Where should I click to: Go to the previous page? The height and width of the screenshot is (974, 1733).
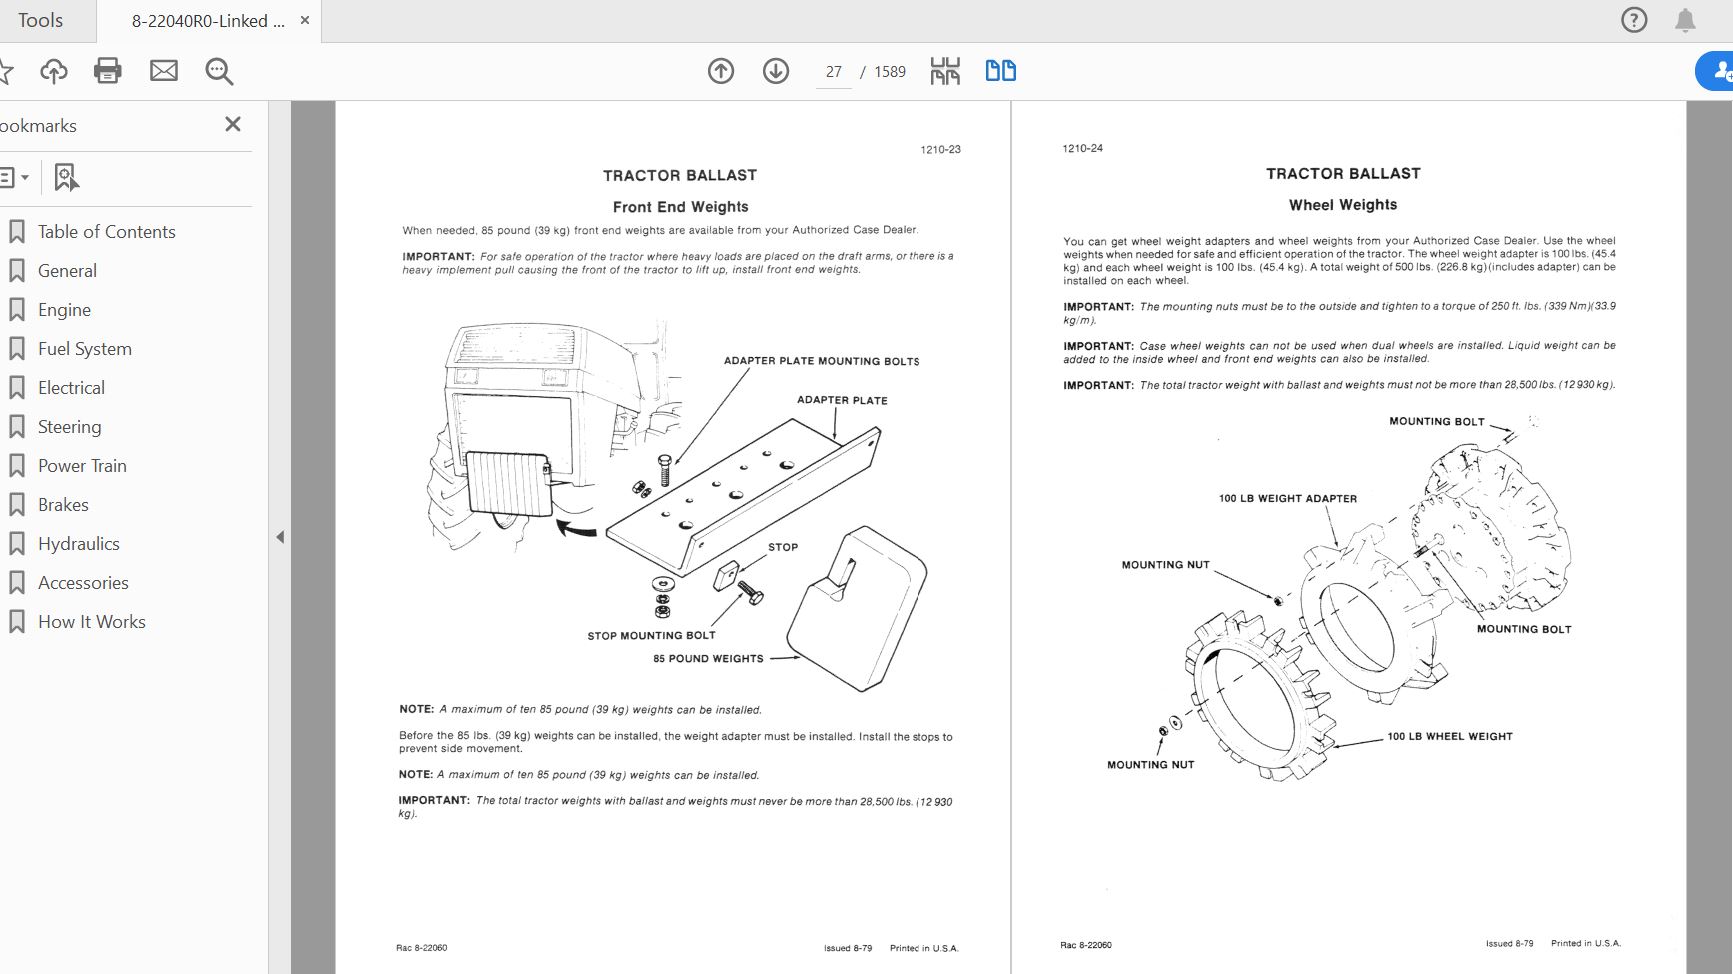click(x=720, y=71)
